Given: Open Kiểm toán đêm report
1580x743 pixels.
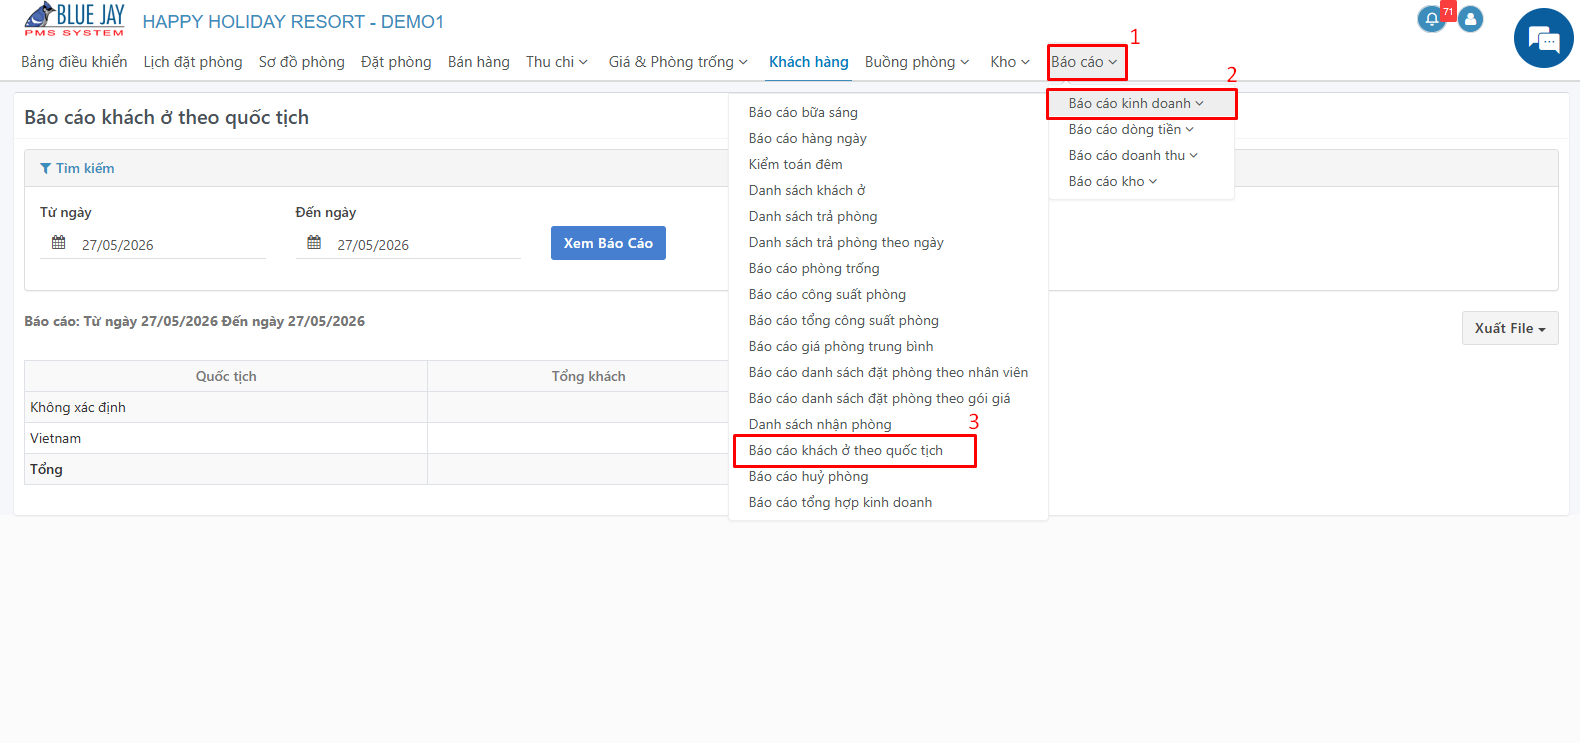Looking at the screenshot, I should [795, 164].
